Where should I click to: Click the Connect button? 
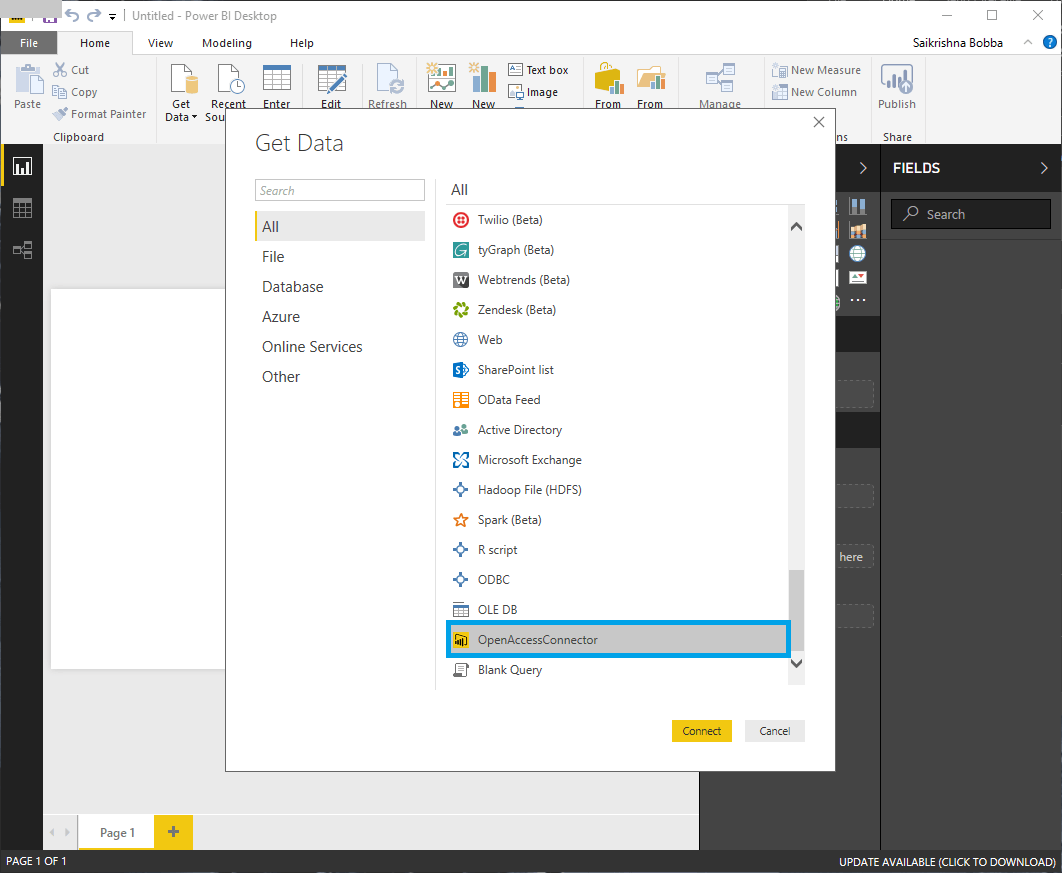click(x=701, y=731)
